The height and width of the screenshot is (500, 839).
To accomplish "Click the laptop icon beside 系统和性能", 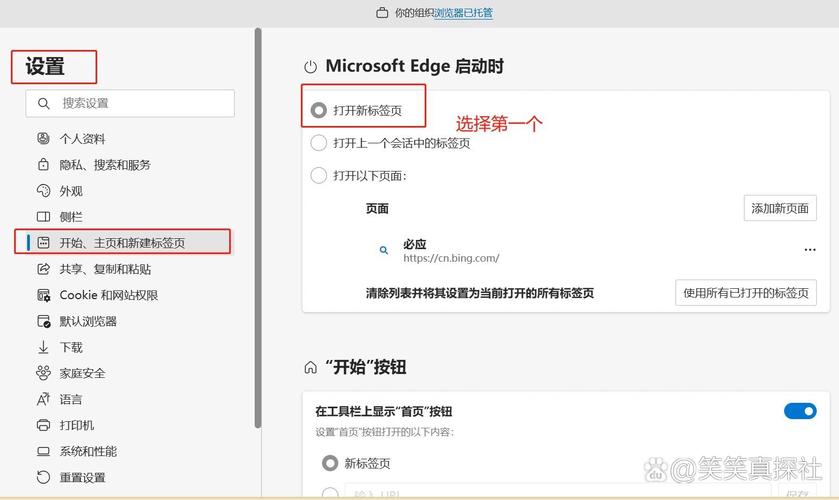I will tap(43, 451).
